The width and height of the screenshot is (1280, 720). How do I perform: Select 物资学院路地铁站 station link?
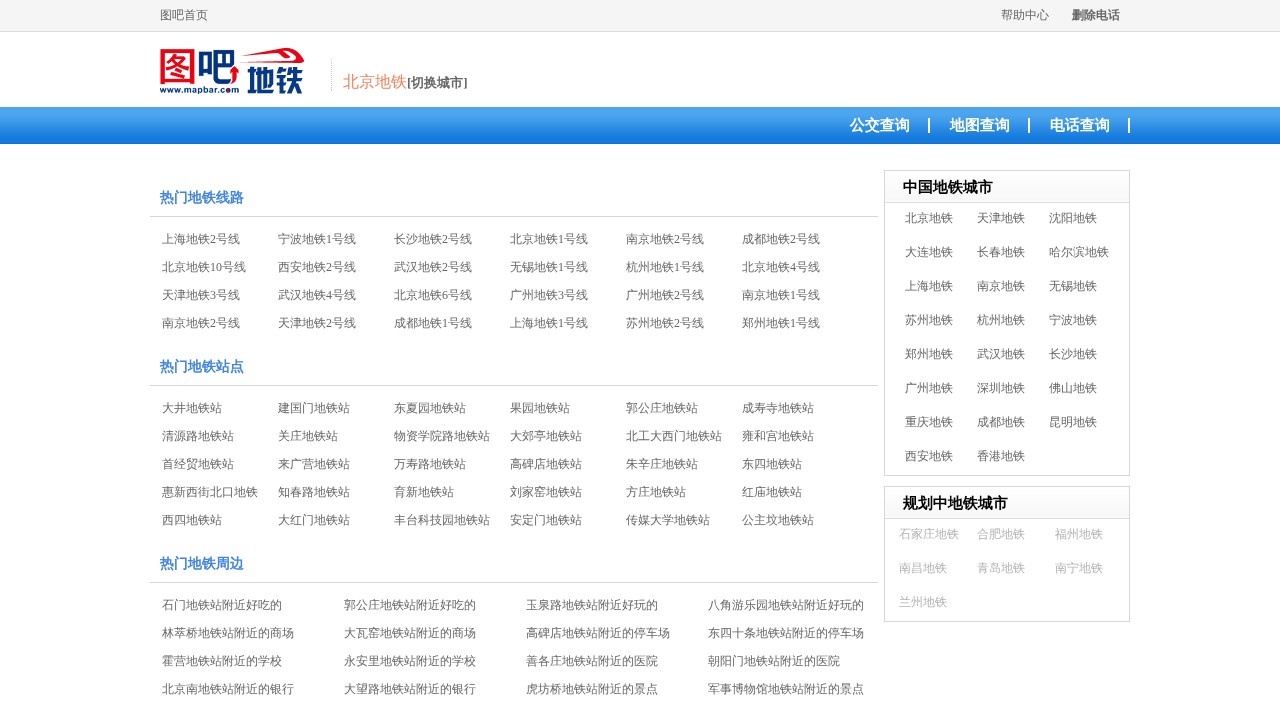442,436
